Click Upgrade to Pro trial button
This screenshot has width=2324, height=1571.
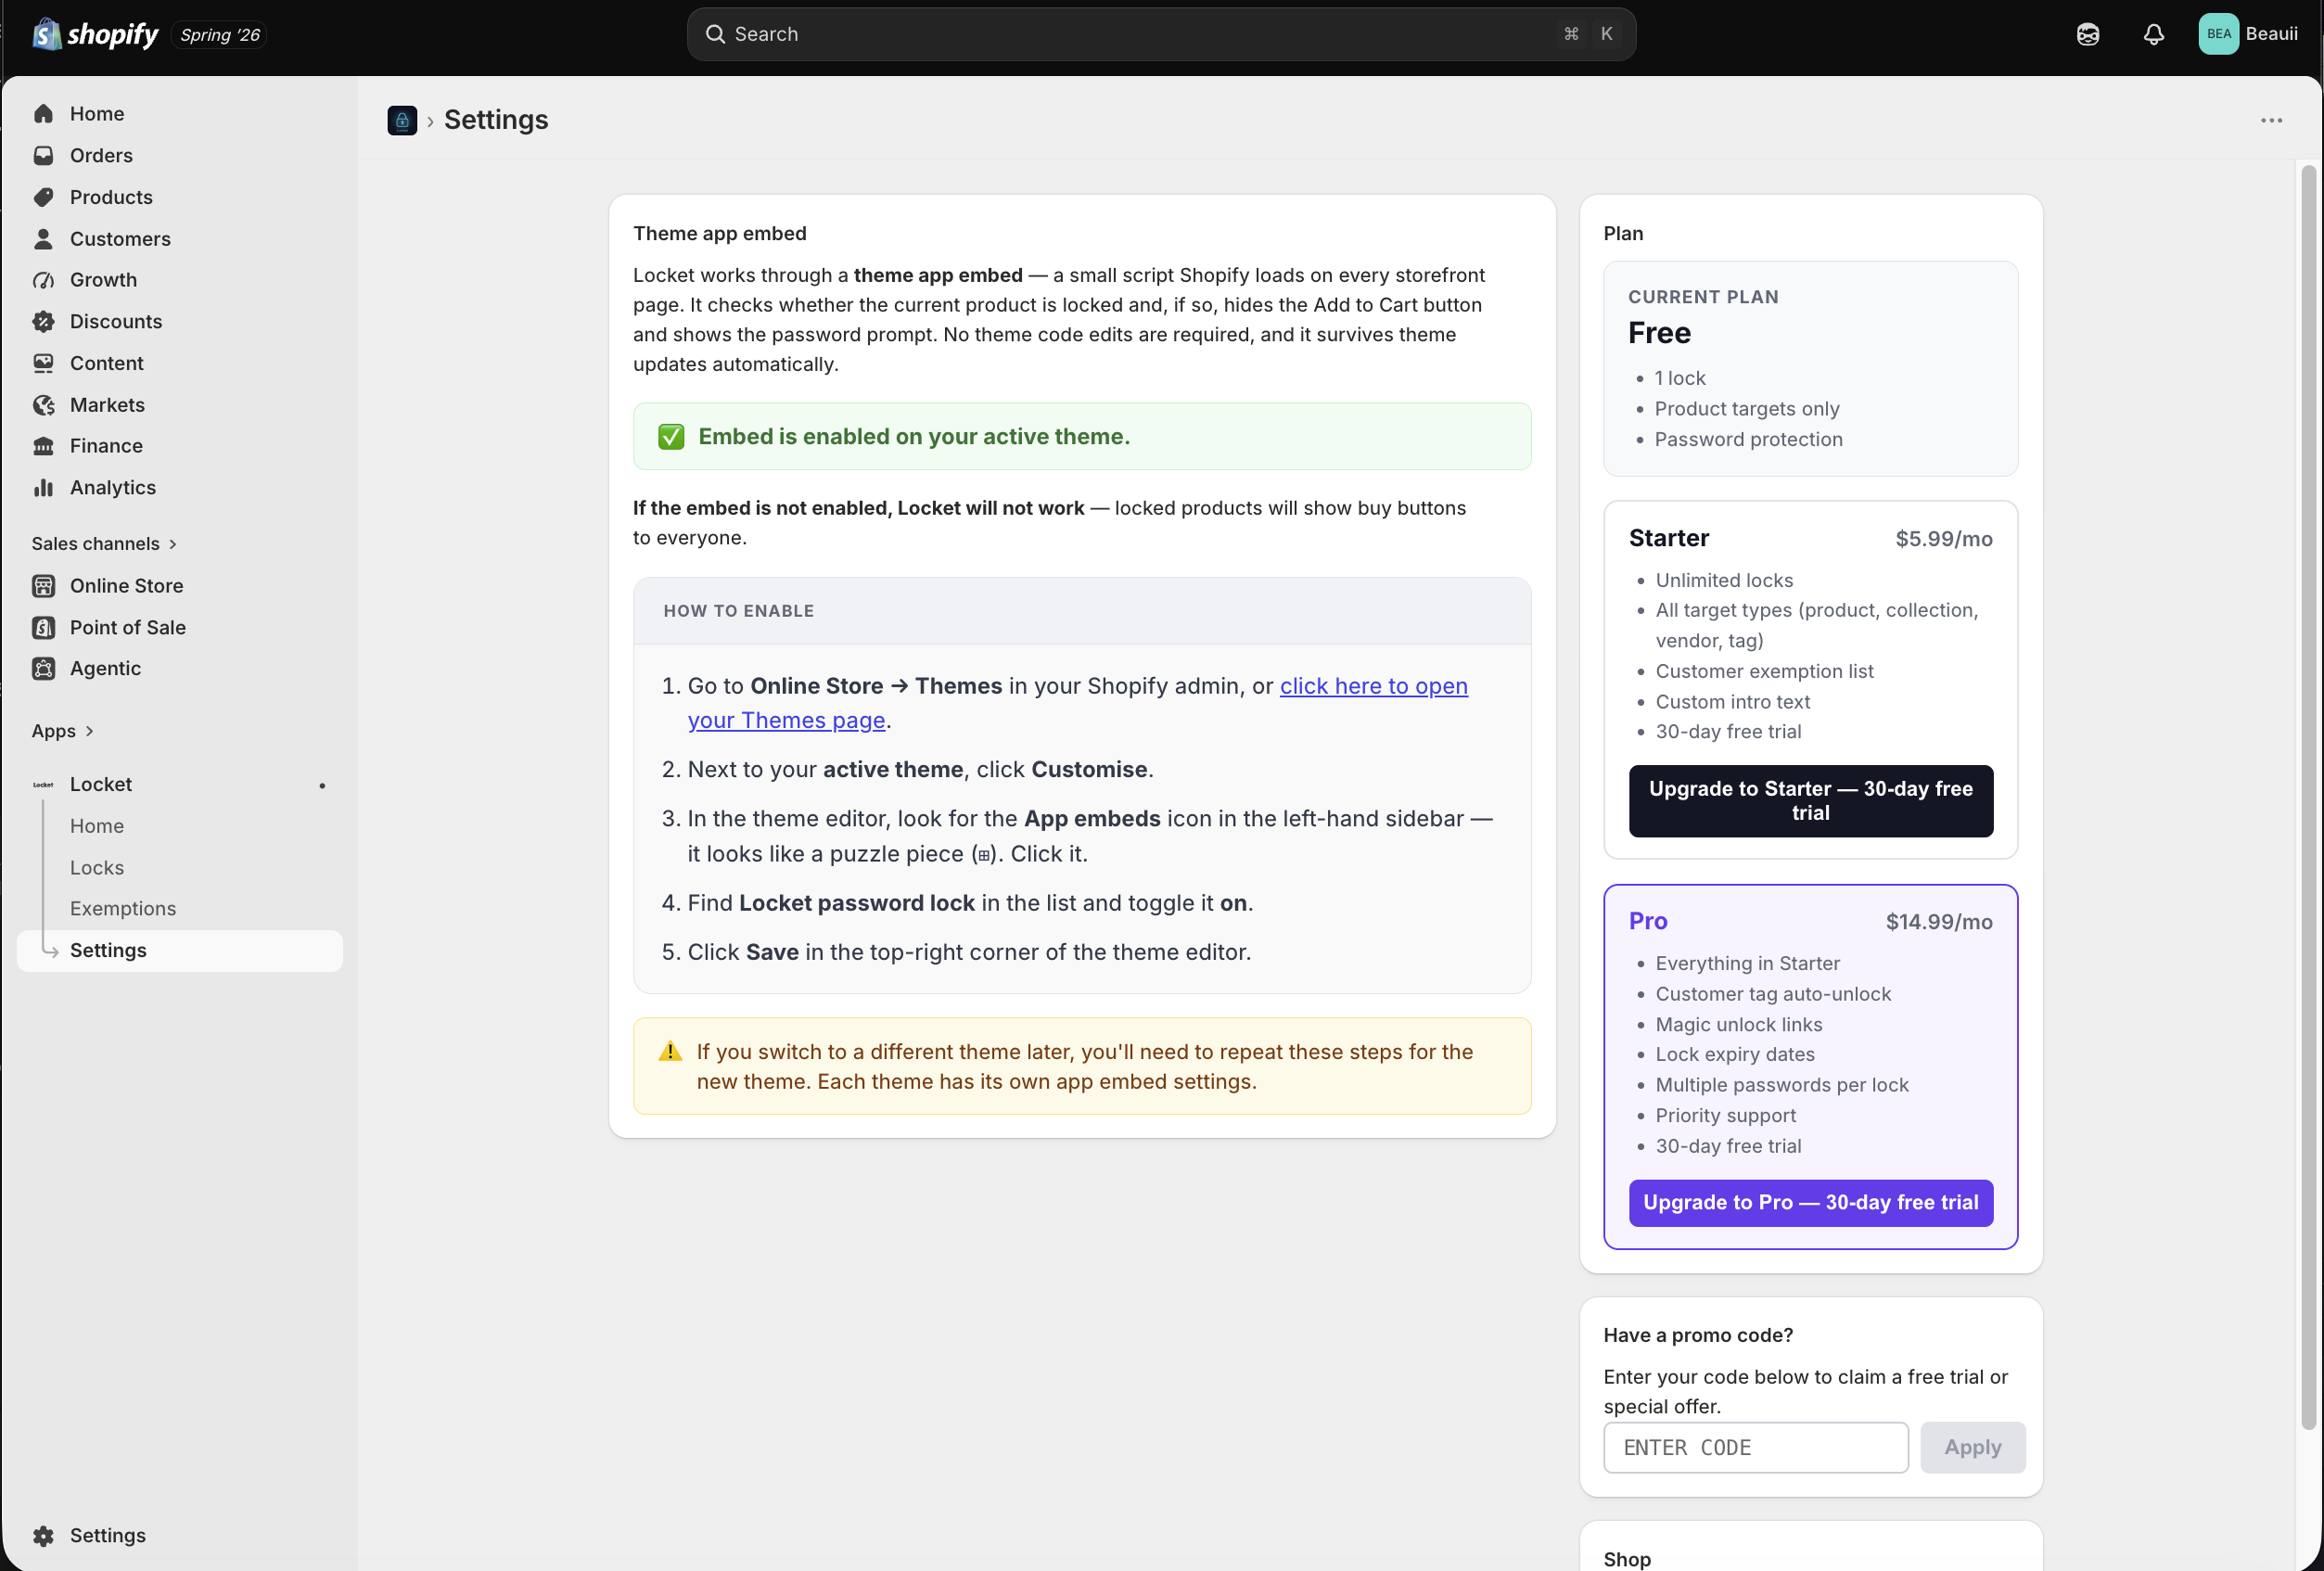(x=1811, y=1203)
